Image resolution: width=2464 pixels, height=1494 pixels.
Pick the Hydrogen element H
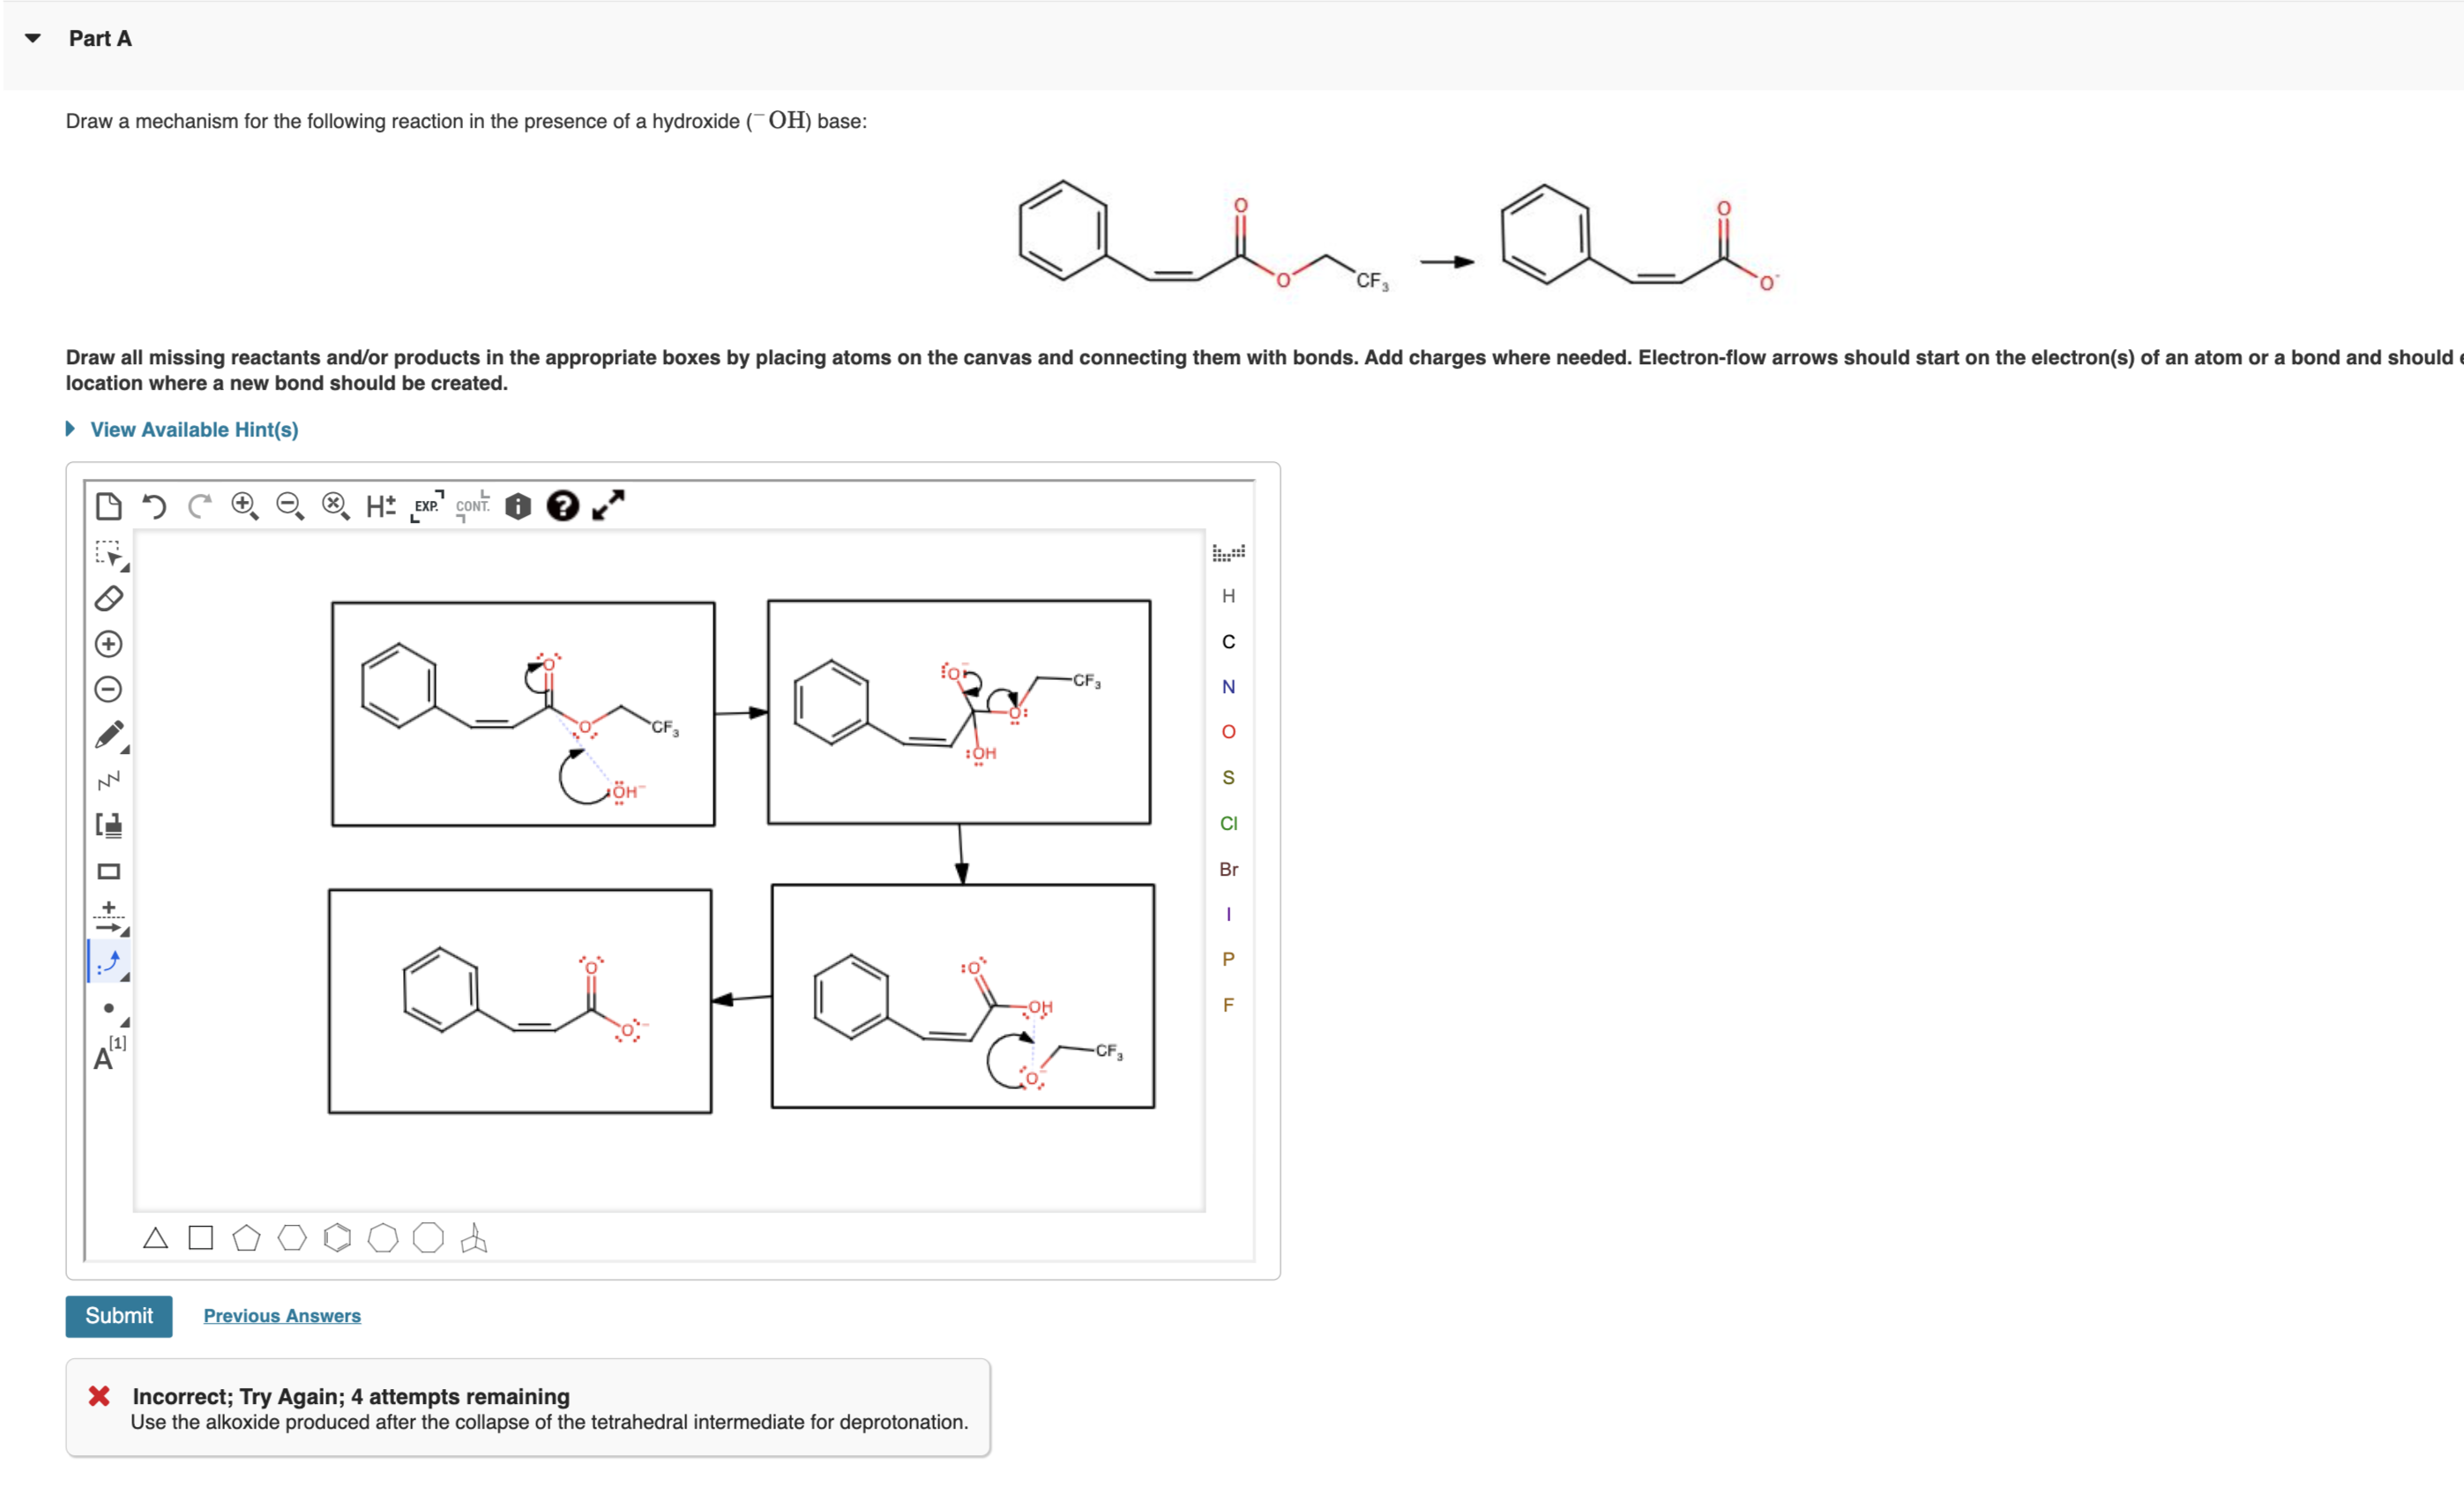click(1228, 596)
